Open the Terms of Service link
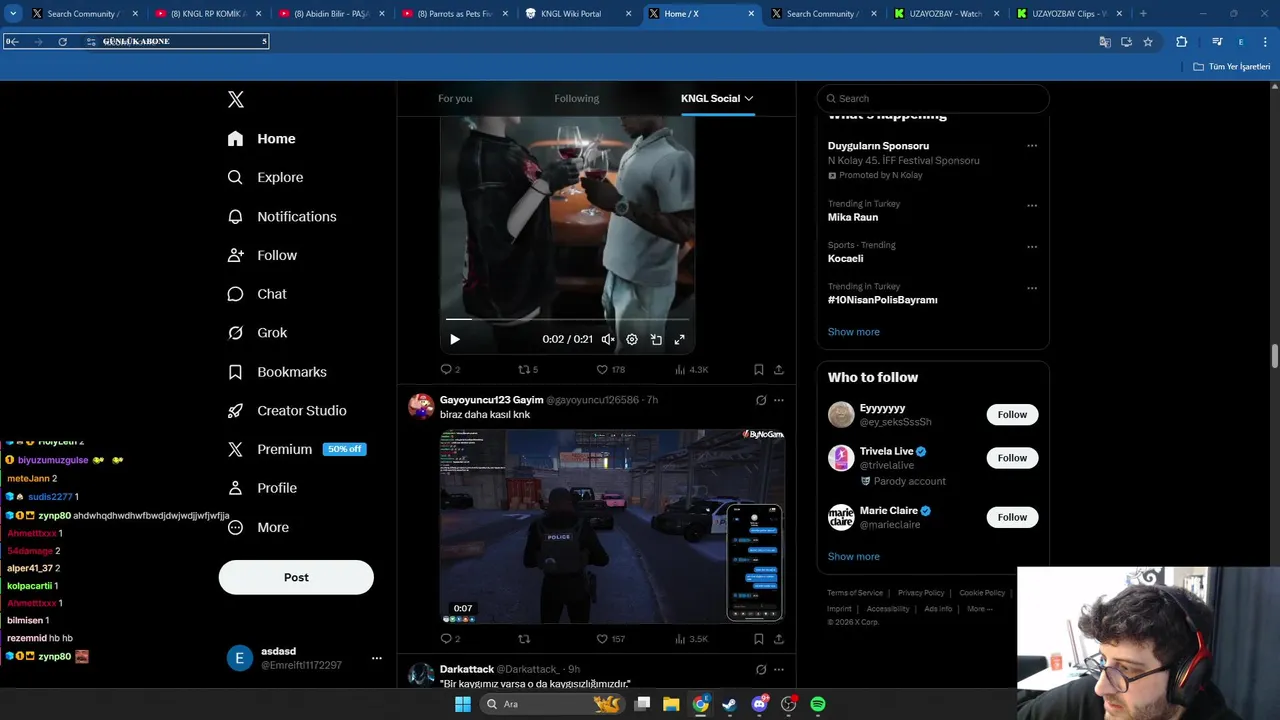This screenshot has height=720, width=1280. point(855,593)
